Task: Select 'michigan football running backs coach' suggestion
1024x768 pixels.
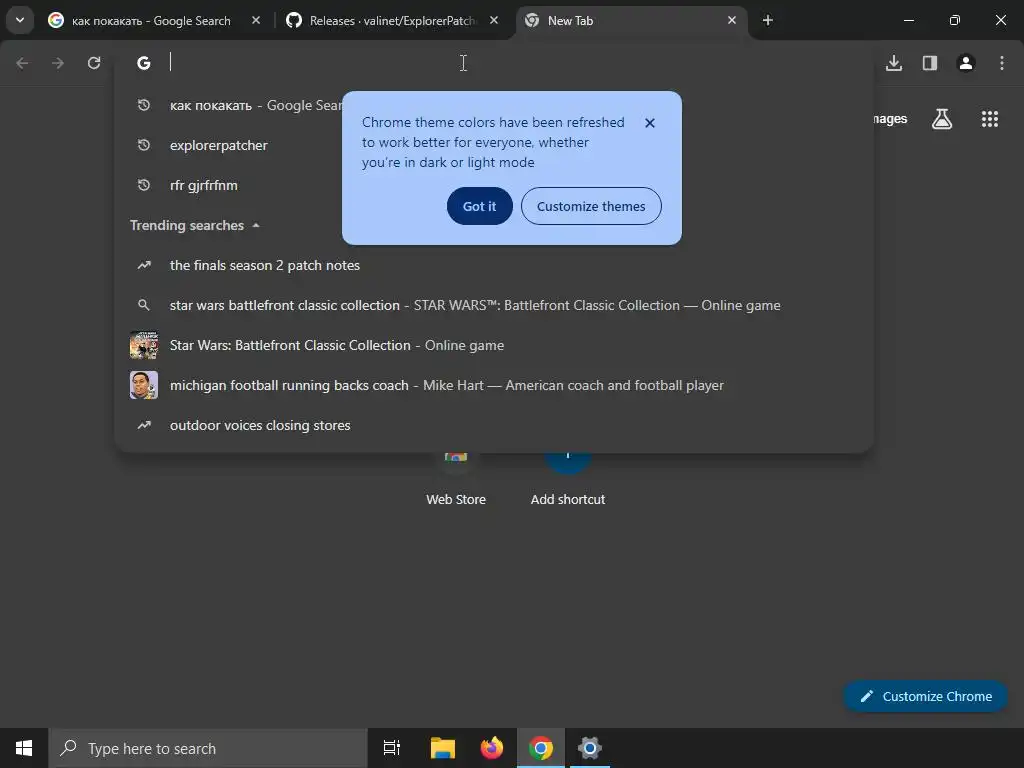Action: (x=494, y=385)
